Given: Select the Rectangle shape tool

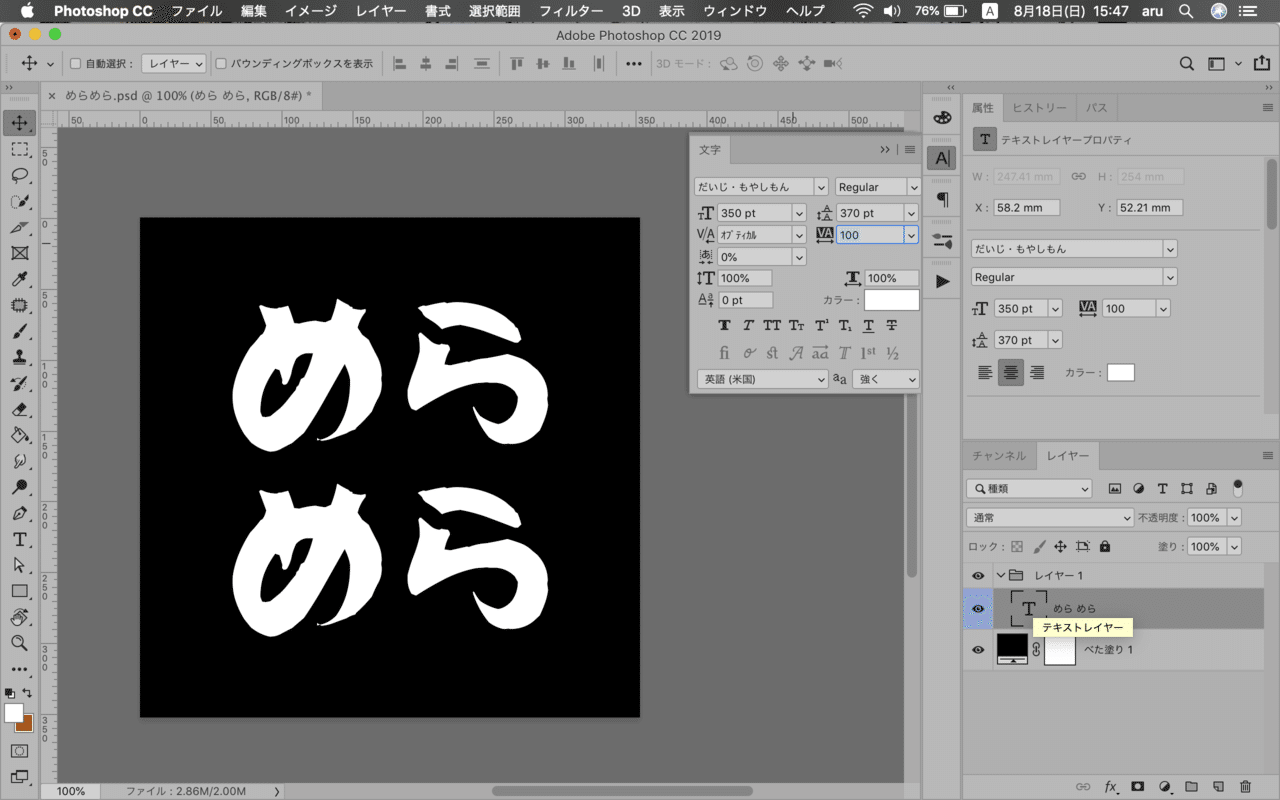Looking at the screenshot, I should [x=19, y=591].
